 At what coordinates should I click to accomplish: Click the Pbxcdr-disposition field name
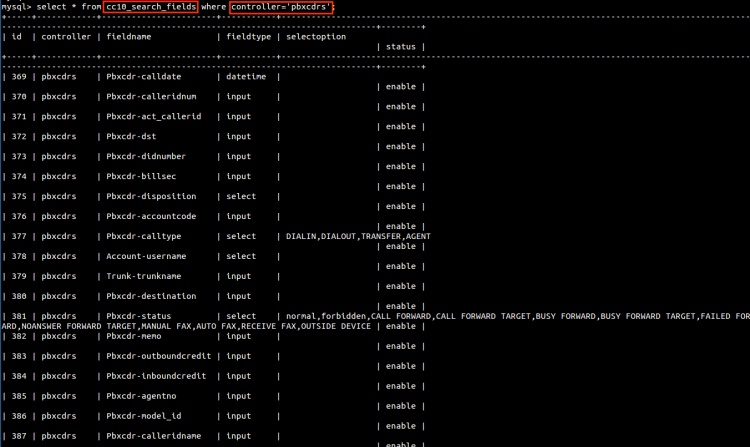152,197
